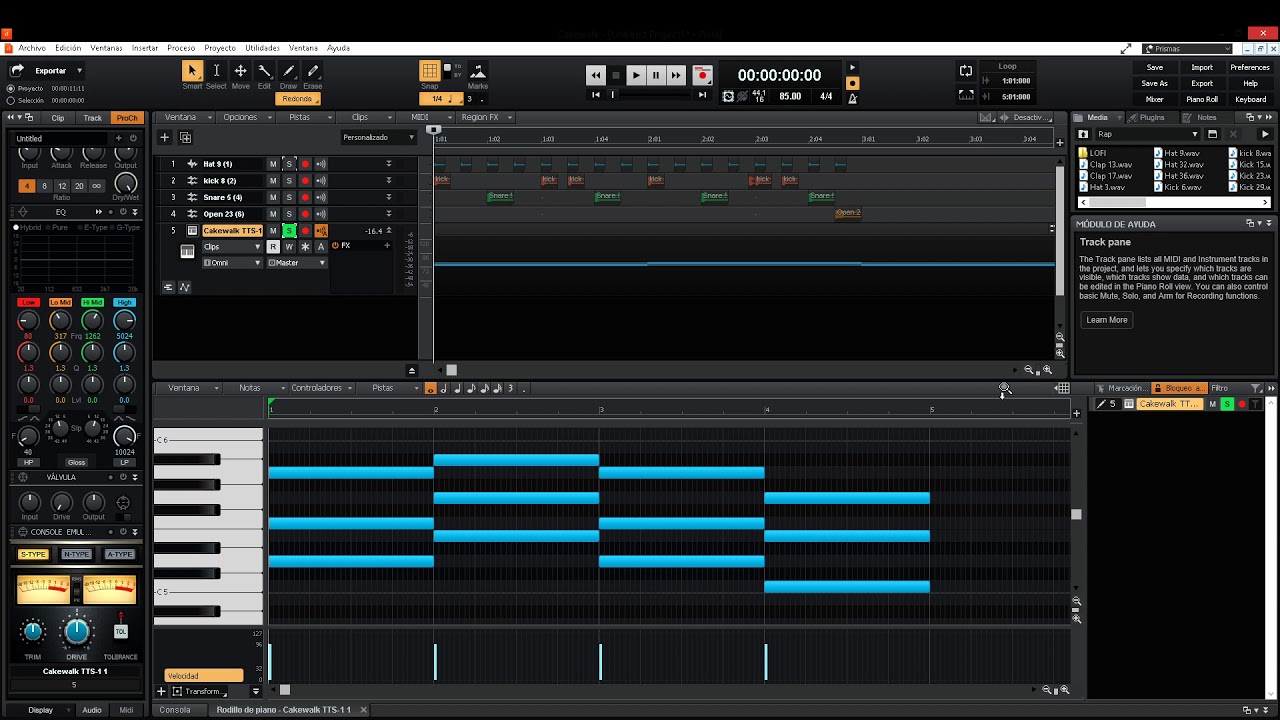
Task: Click the Velocidad controller button
Action: pos(204,676)
